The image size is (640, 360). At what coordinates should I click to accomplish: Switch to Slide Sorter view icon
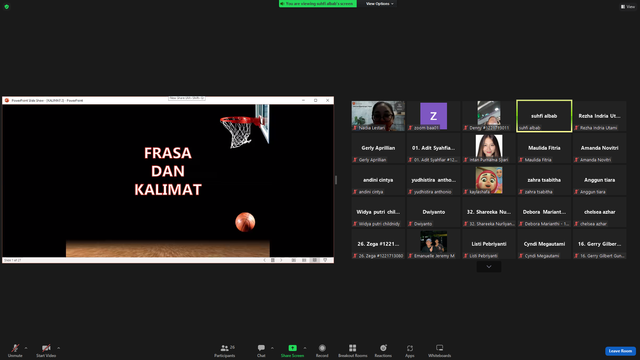(304, 260)
